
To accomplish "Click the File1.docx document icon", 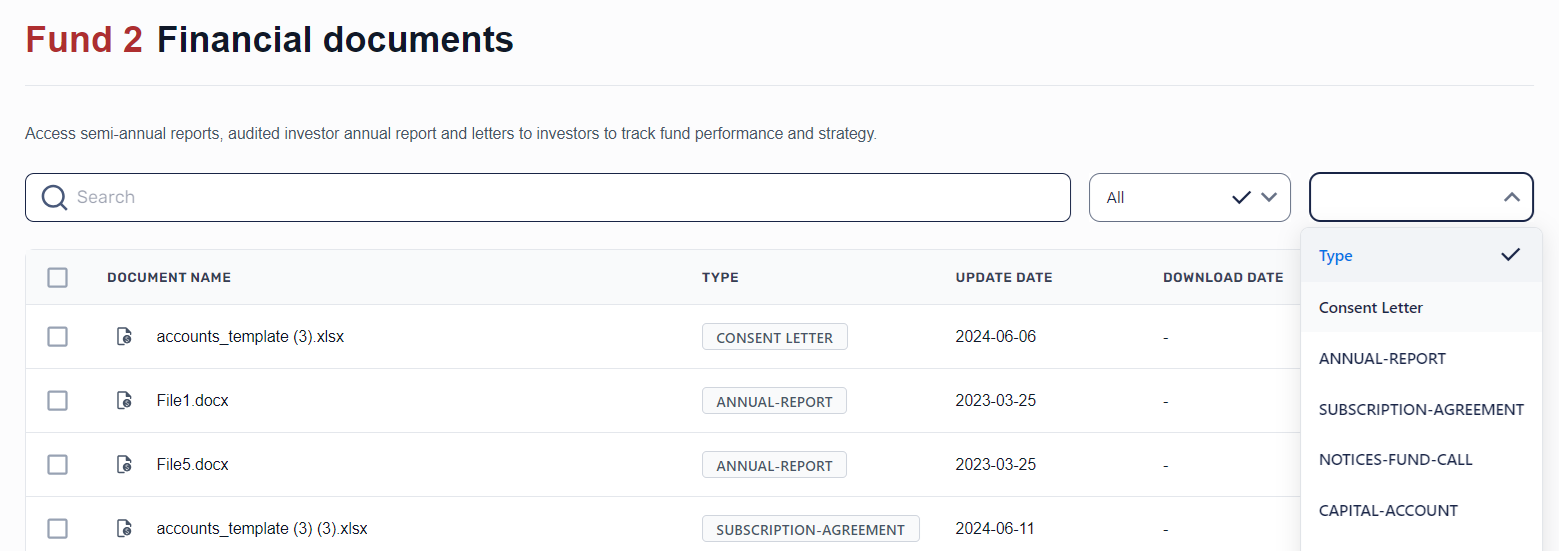I will click(124, 401).
